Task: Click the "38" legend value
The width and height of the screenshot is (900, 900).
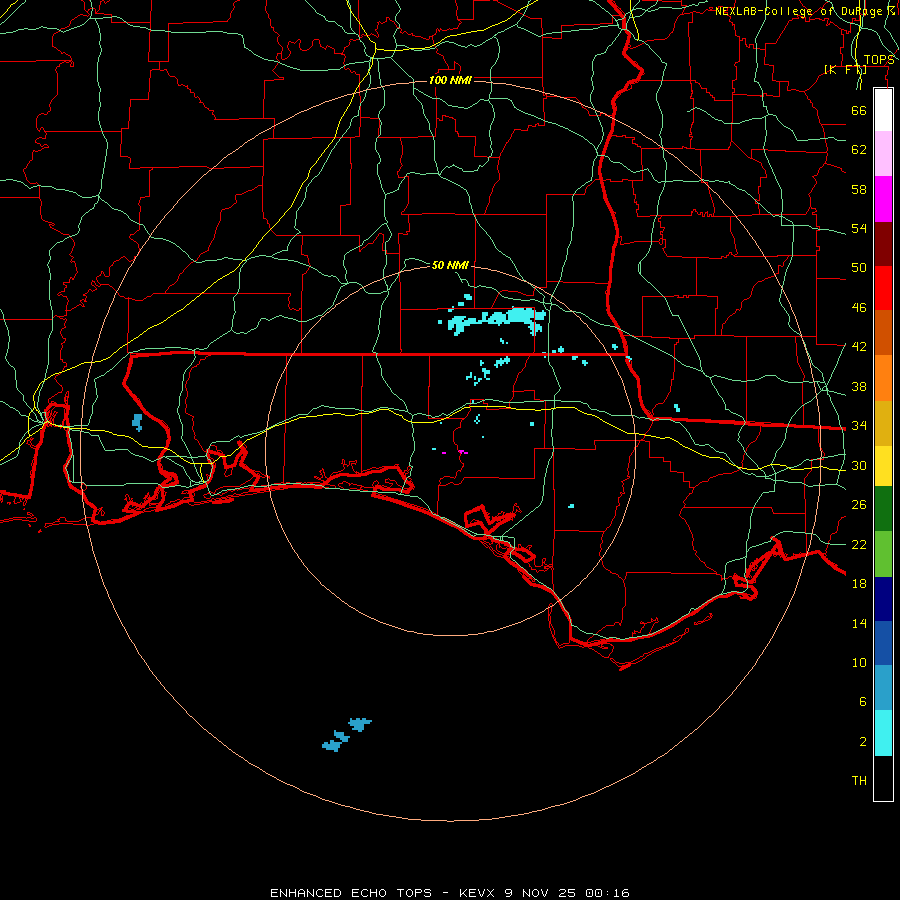Action: 859,386
